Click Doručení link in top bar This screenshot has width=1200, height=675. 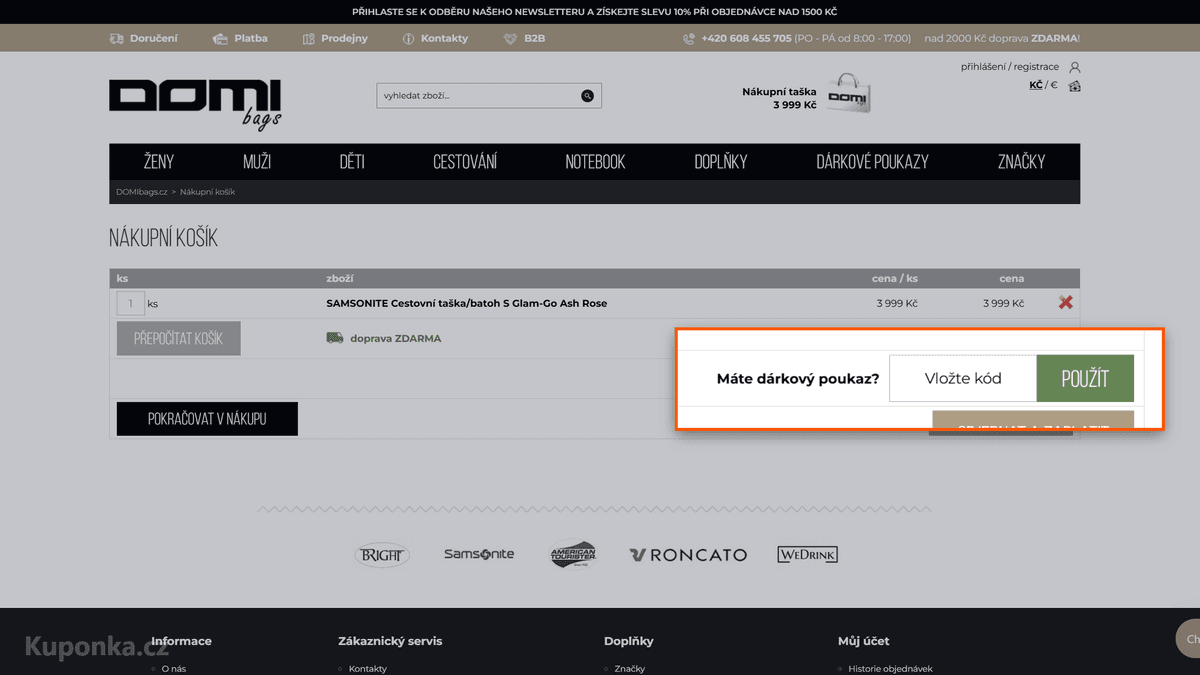[x=154, y=38]
